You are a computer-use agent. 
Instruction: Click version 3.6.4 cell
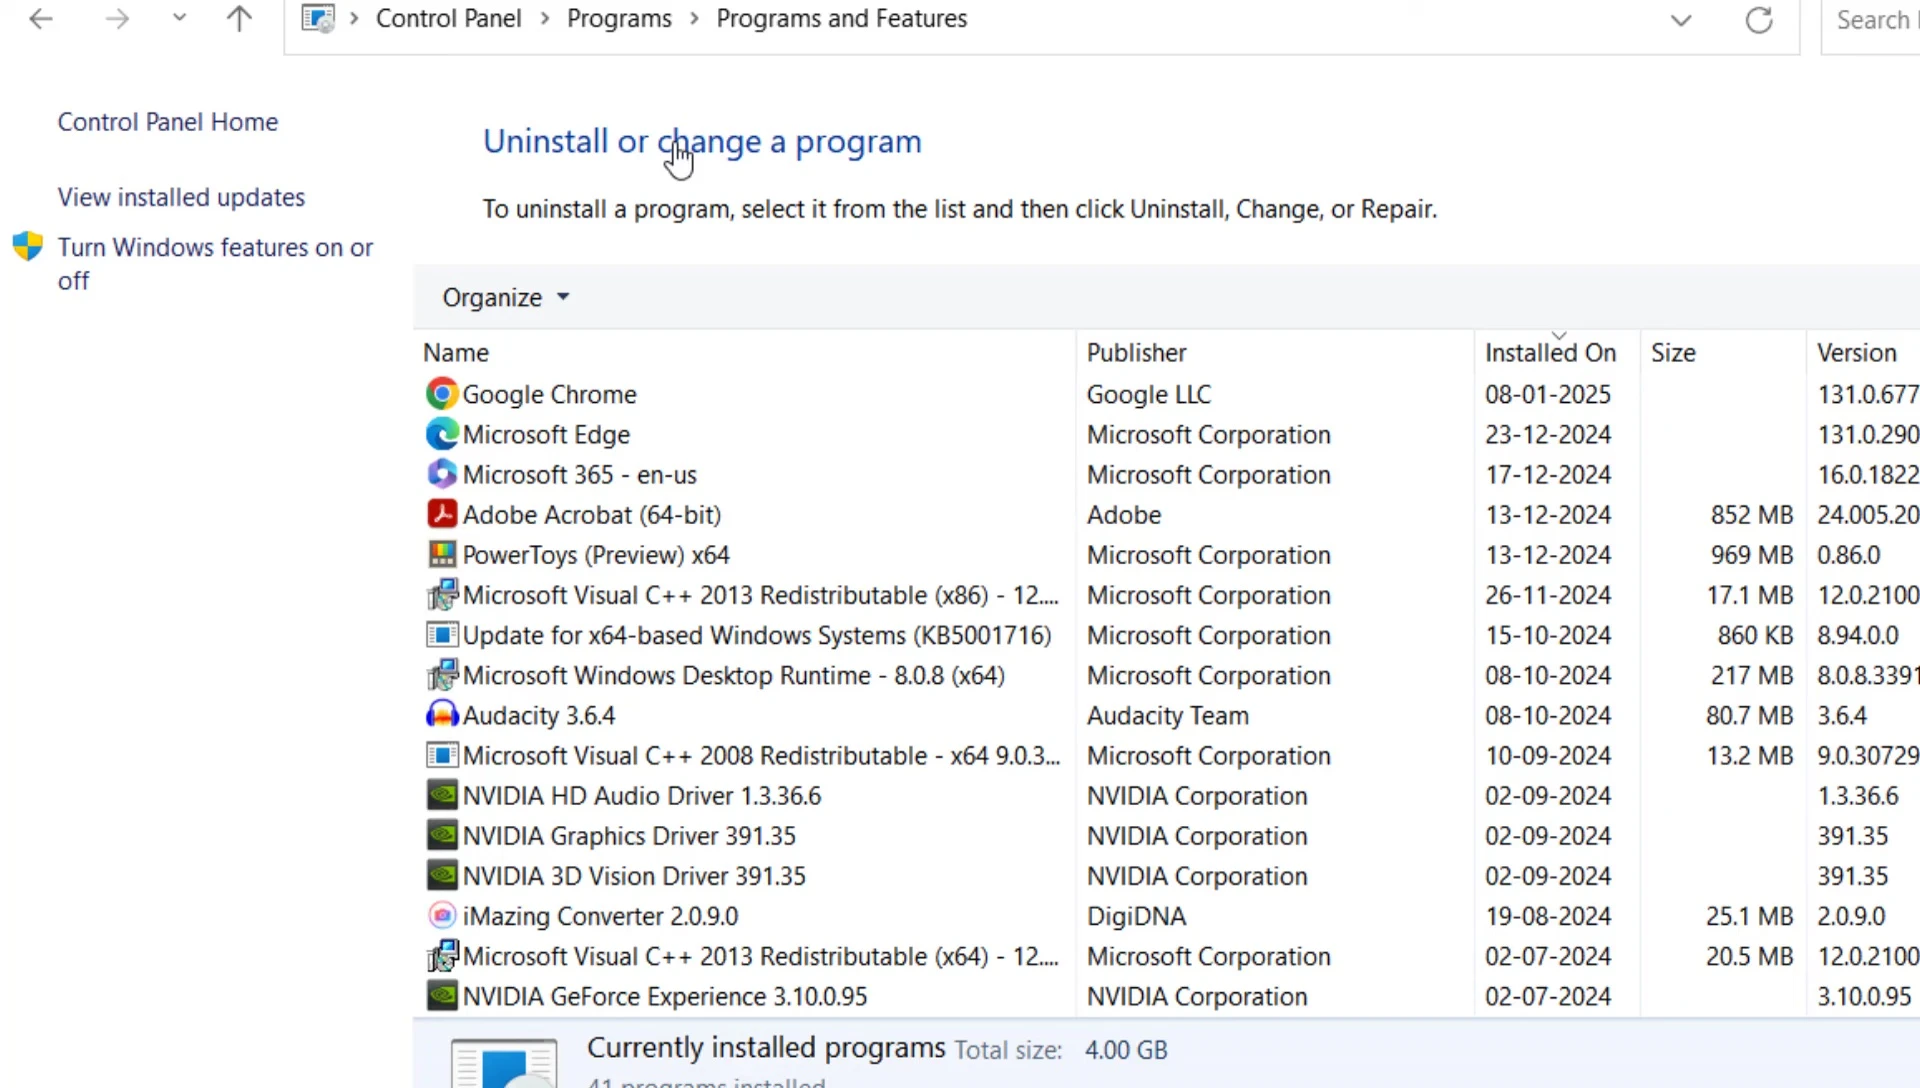pyautogui.click(x=1842, y=715)
